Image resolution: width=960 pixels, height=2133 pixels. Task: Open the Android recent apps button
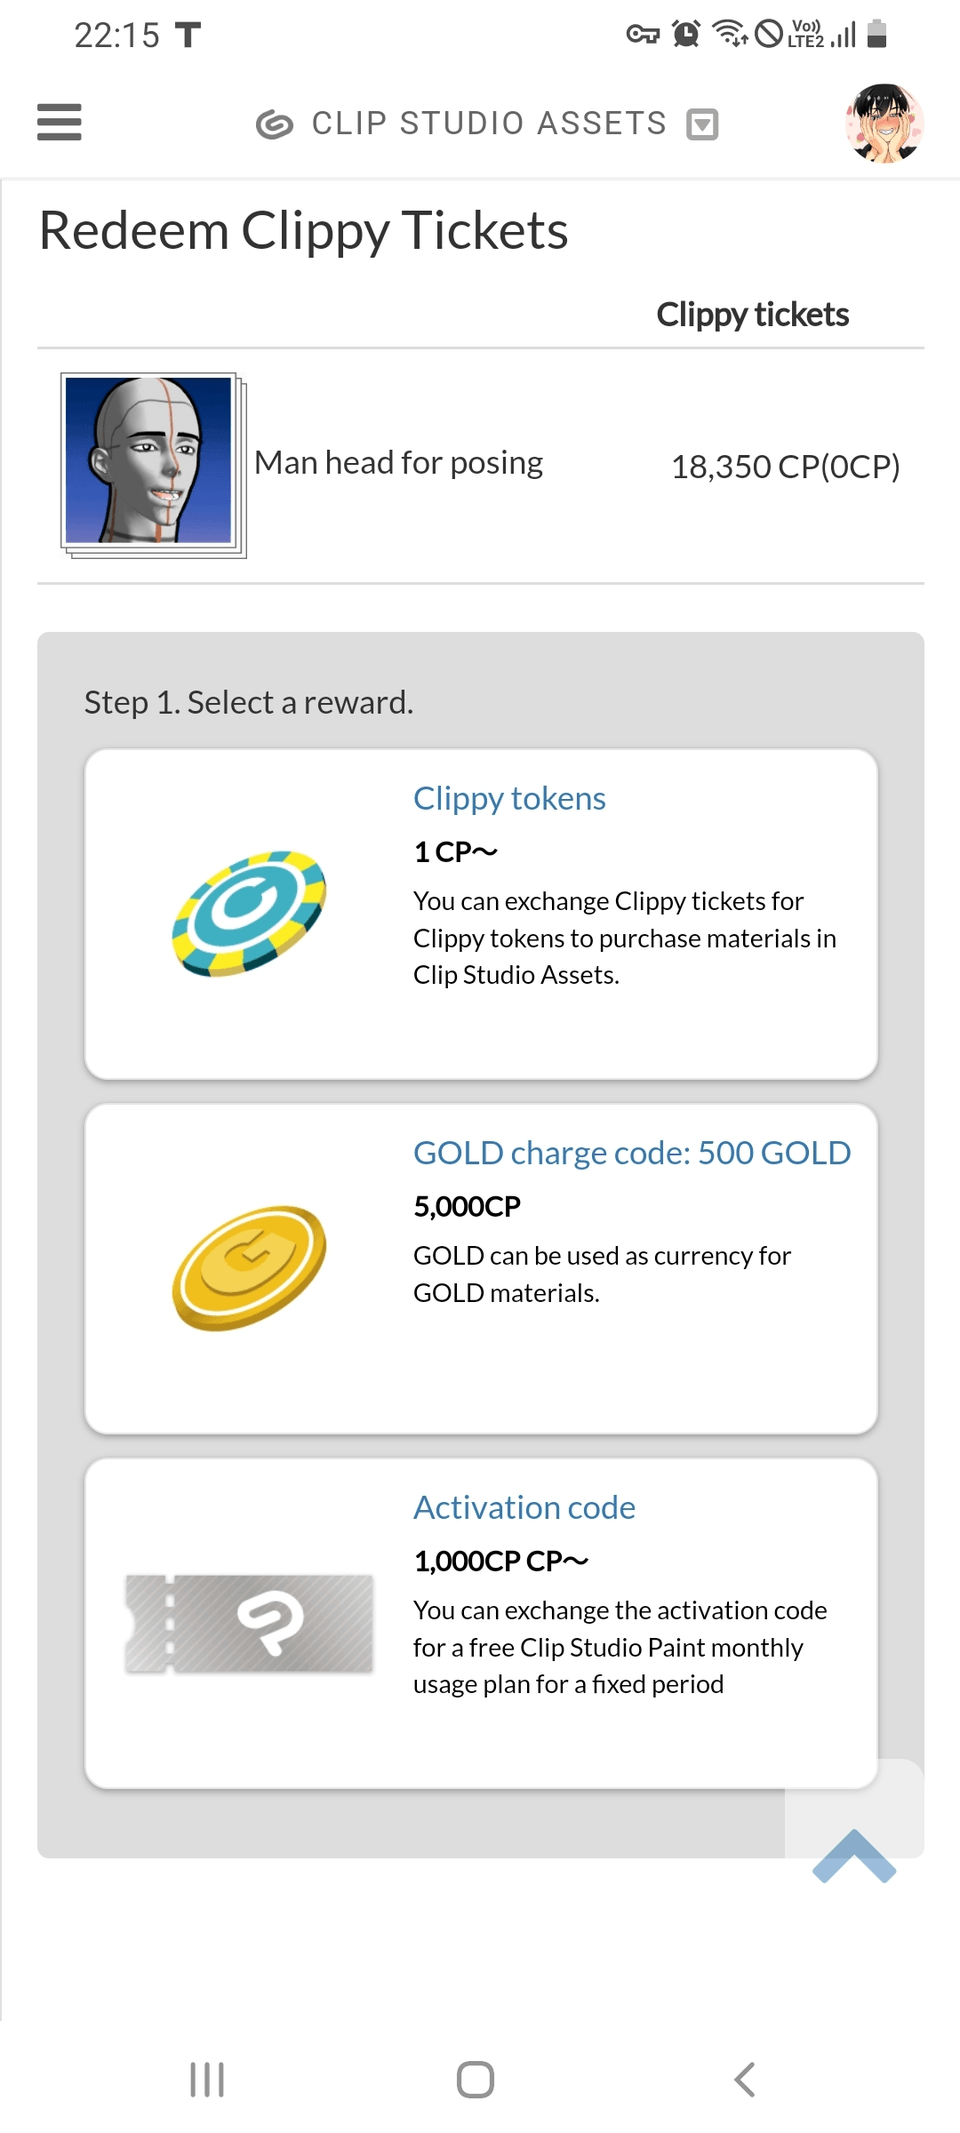tap(207, 2079)
